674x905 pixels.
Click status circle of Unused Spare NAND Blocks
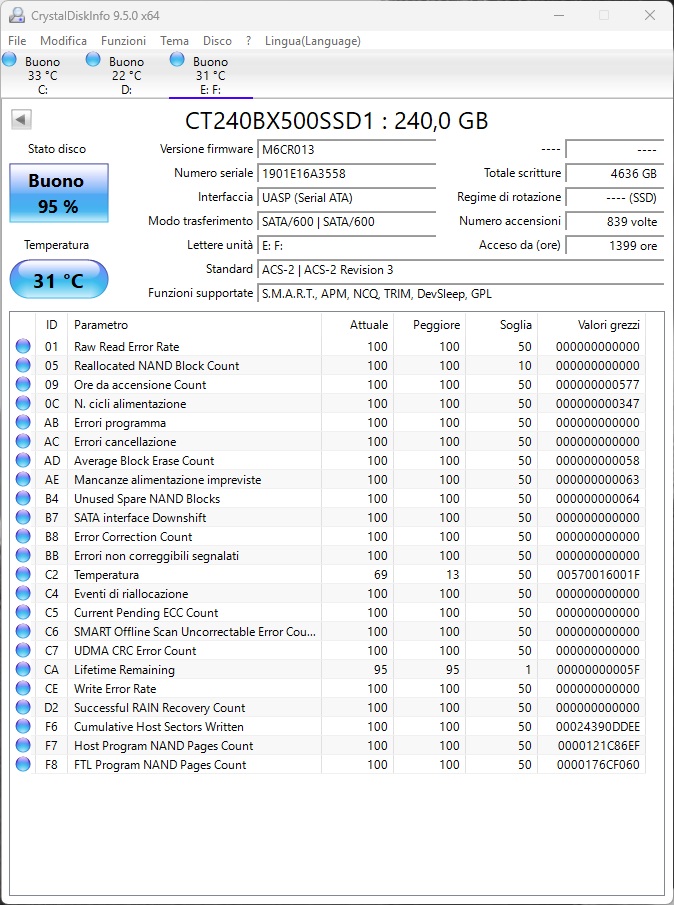point(23,499)
